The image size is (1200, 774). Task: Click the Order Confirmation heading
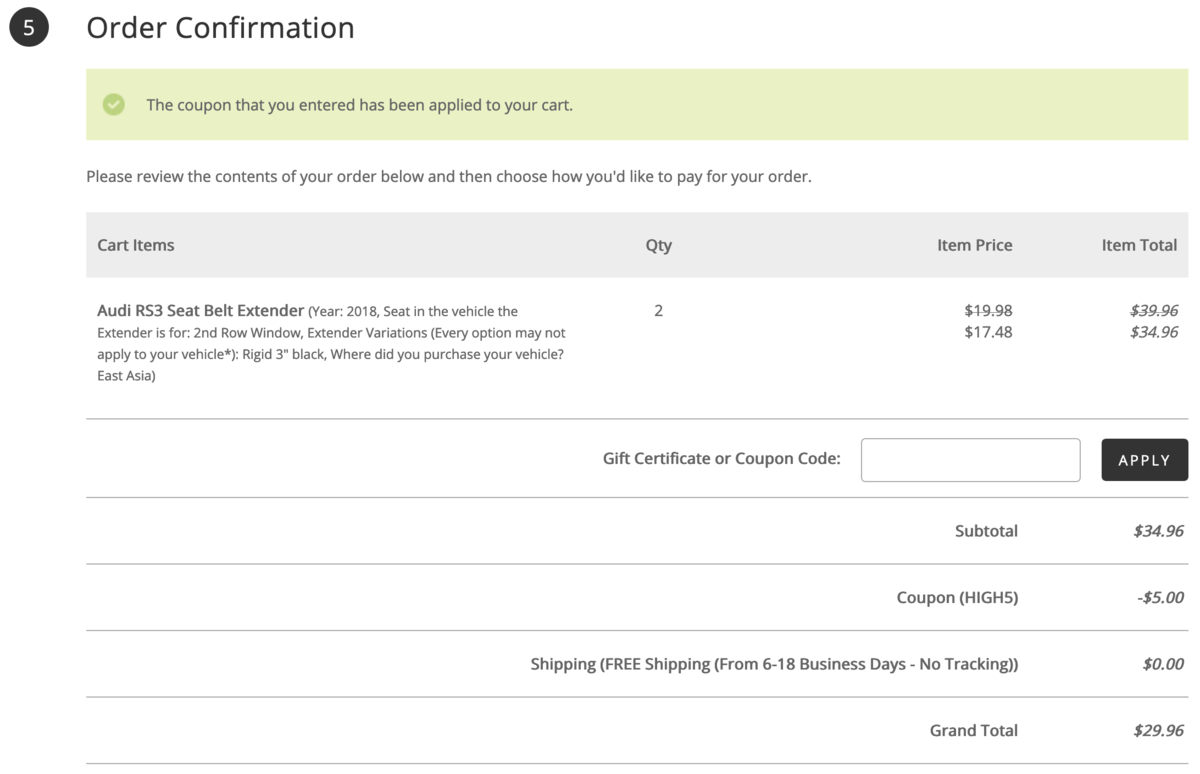pyautogui.click(x=220, y=28)
